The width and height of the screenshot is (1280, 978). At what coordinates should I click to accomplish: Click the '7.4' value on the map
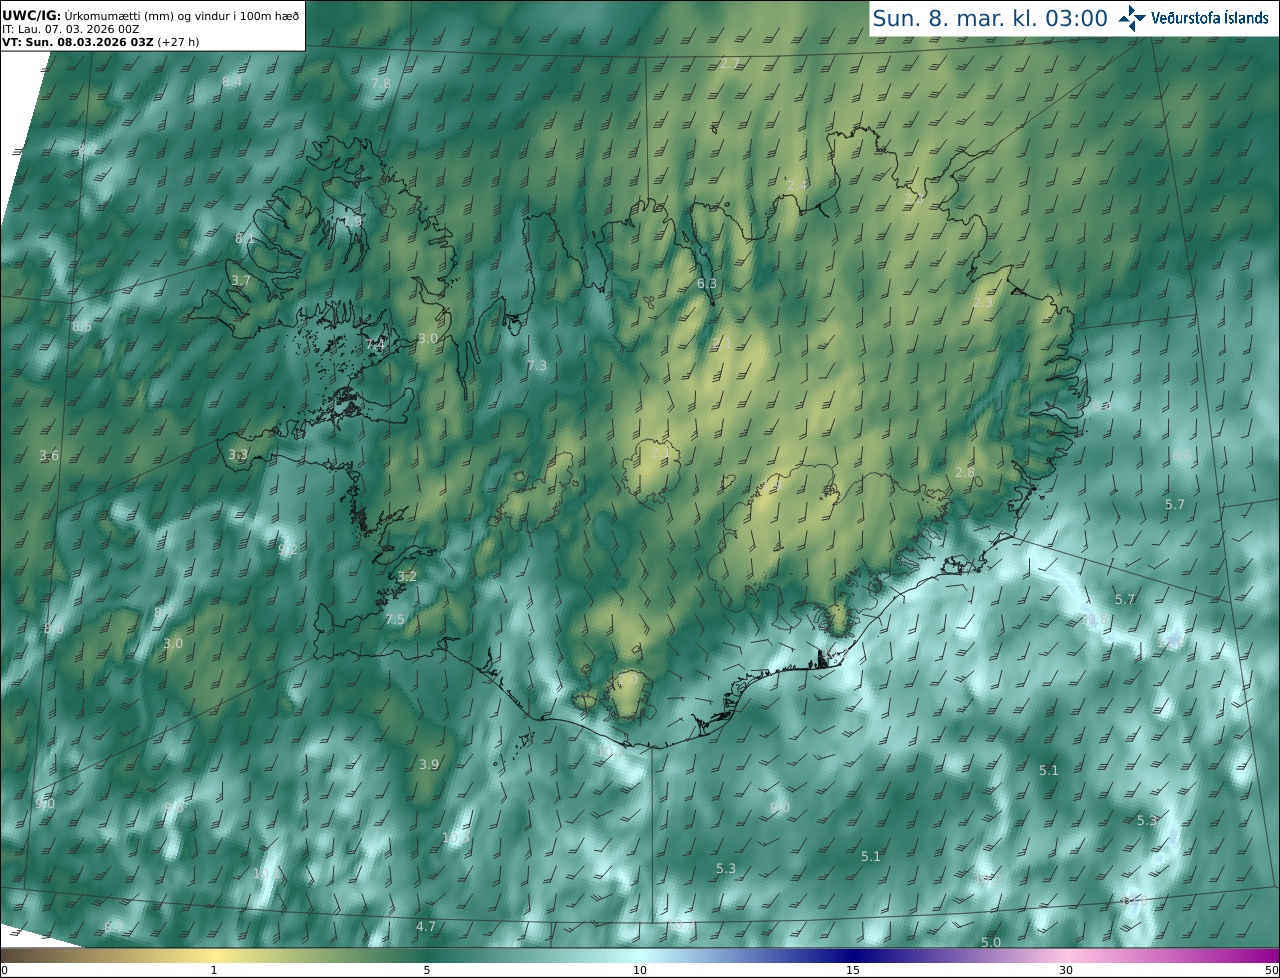pyautogui.click(x=375, y=344)
